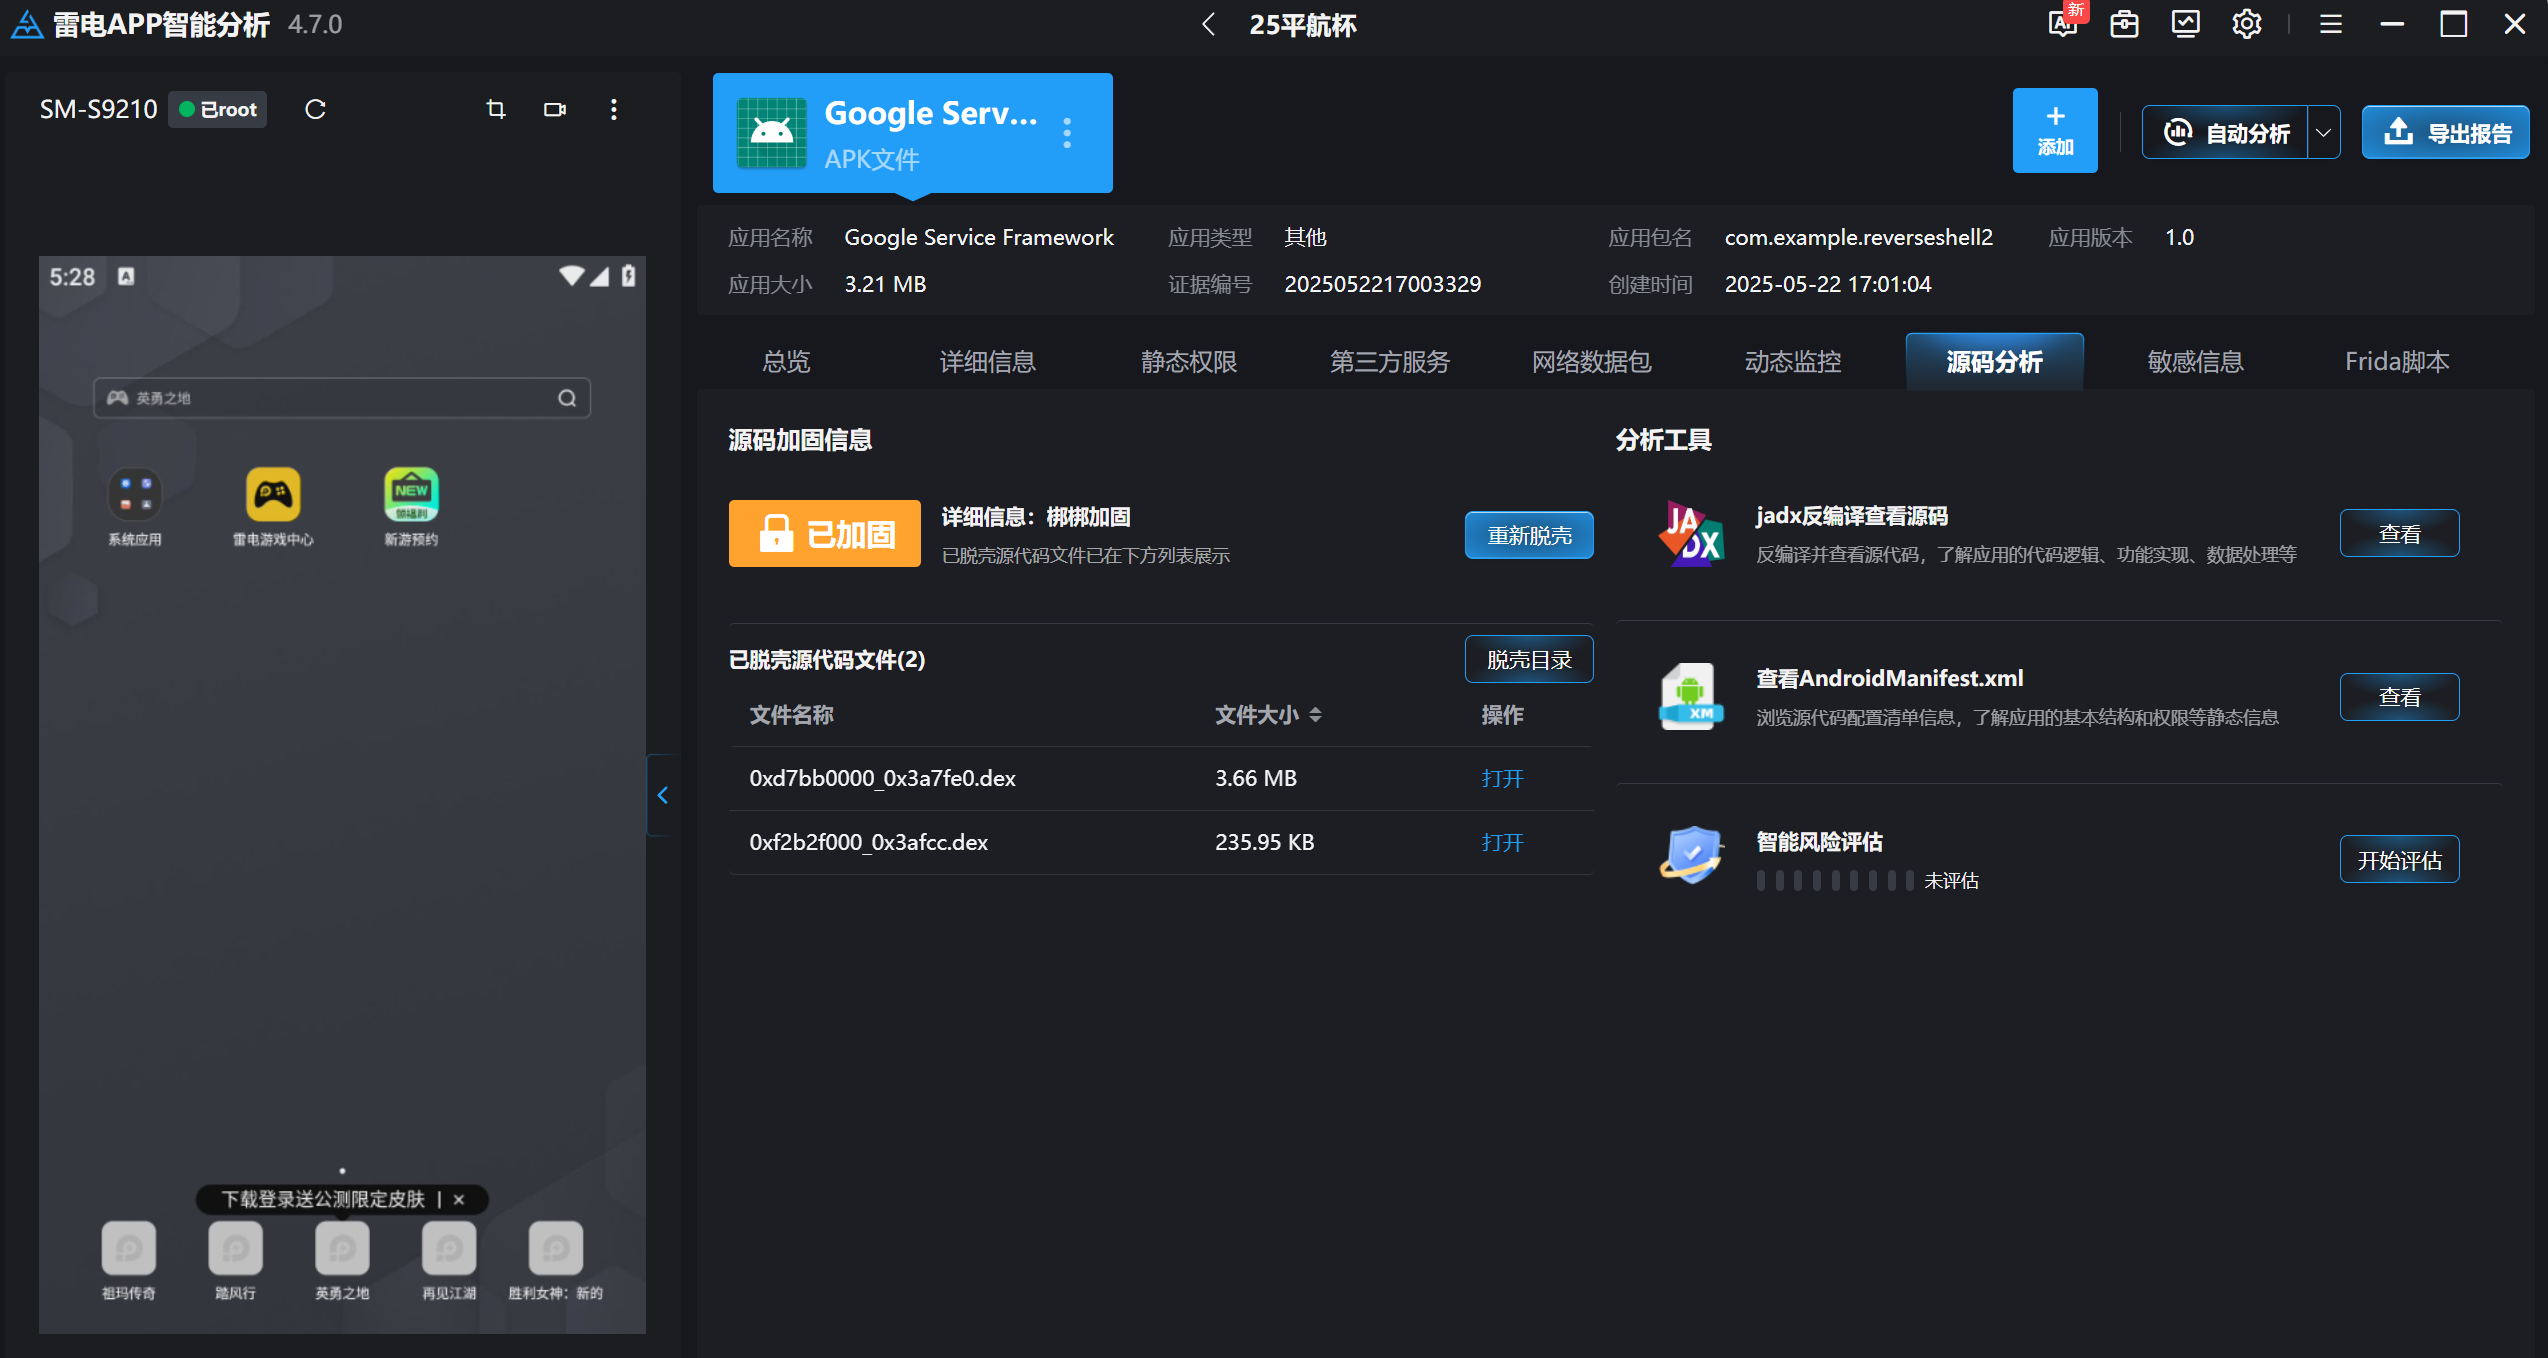
Task: Switch to 动态监控 tab
Action: (x=1793, y=361)
